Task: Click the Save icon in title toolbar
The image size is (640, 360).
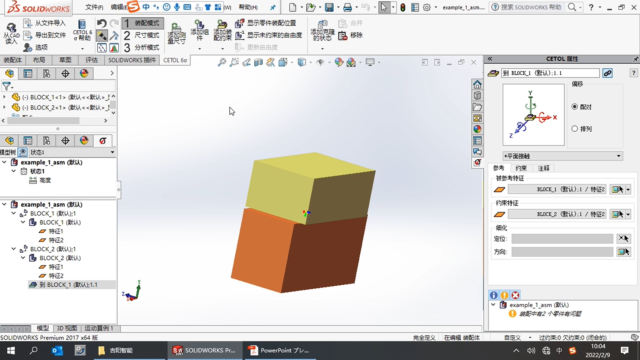Action: 329,7
